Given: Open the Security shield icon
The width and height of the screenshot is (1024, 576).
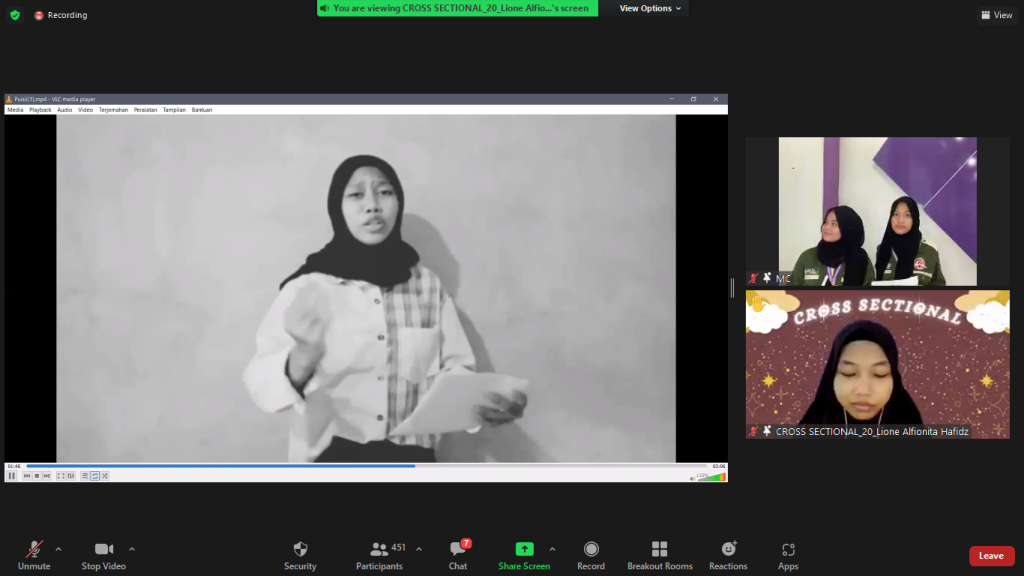Looking at the screenshot, I should pyautogui.click(x=300, y=549).
